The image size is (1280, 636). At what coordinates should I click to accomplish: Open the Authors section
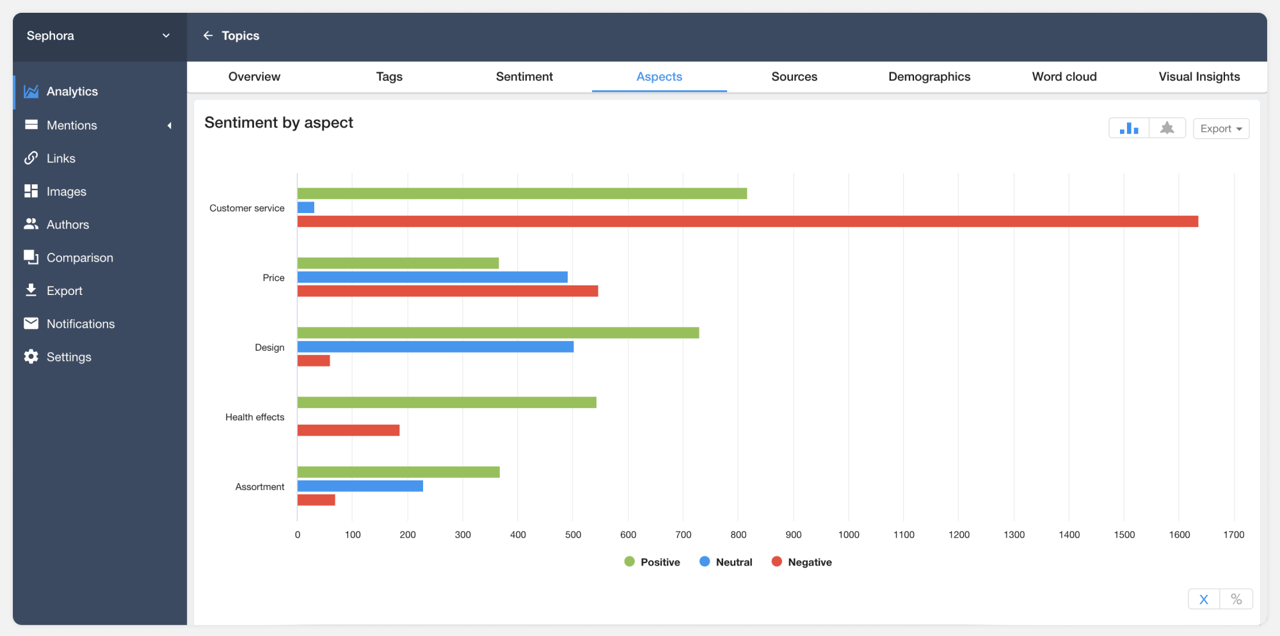[66, 224]
